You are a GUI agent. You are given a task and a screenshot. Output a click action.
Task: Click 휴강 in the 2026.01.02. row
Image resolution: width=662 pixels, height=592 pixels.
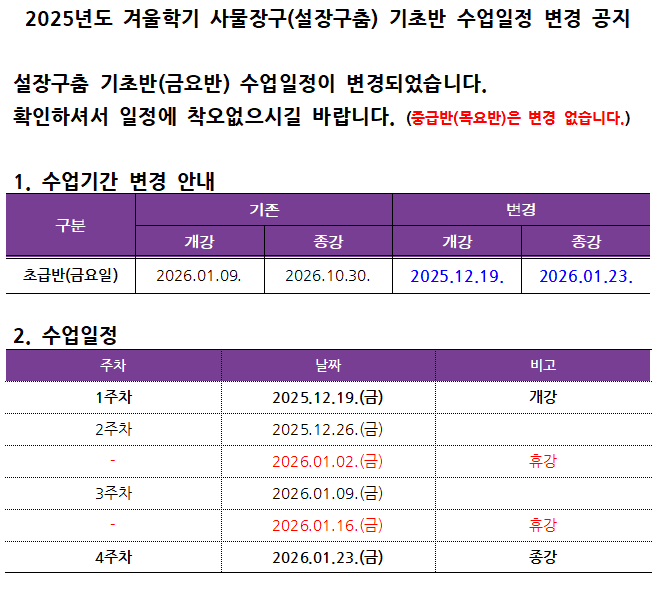(x=543, y=461)
